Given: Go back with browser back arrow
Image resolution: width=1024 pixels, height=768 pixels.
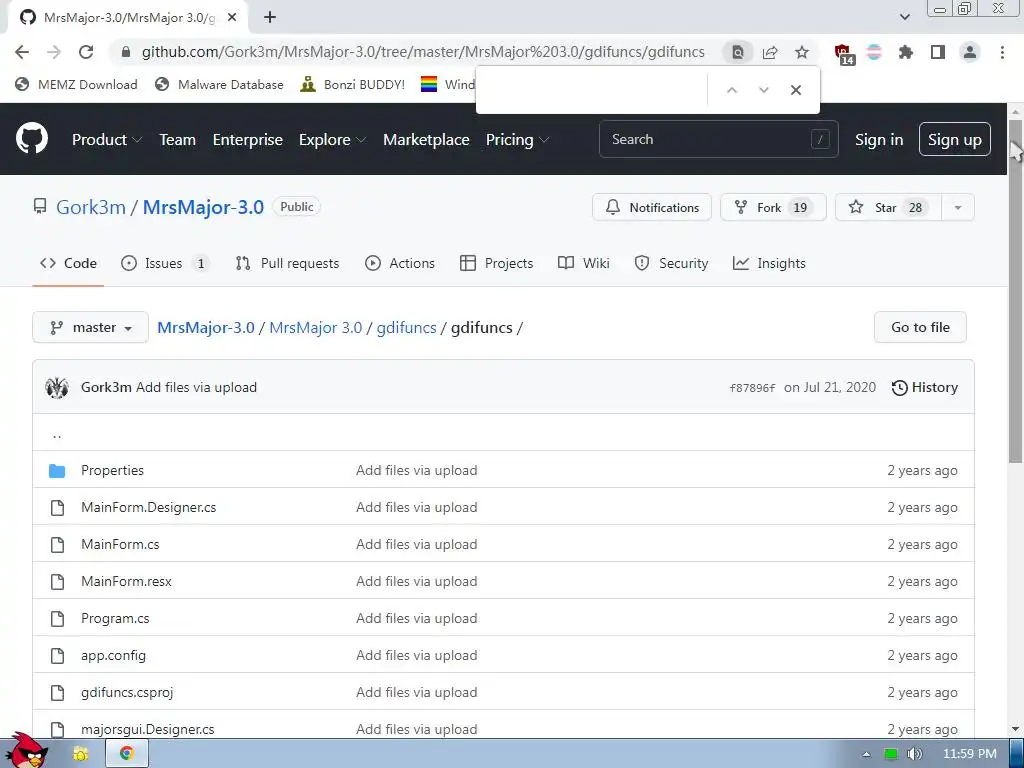Looking at the screenshot, I should click(22, 52).
